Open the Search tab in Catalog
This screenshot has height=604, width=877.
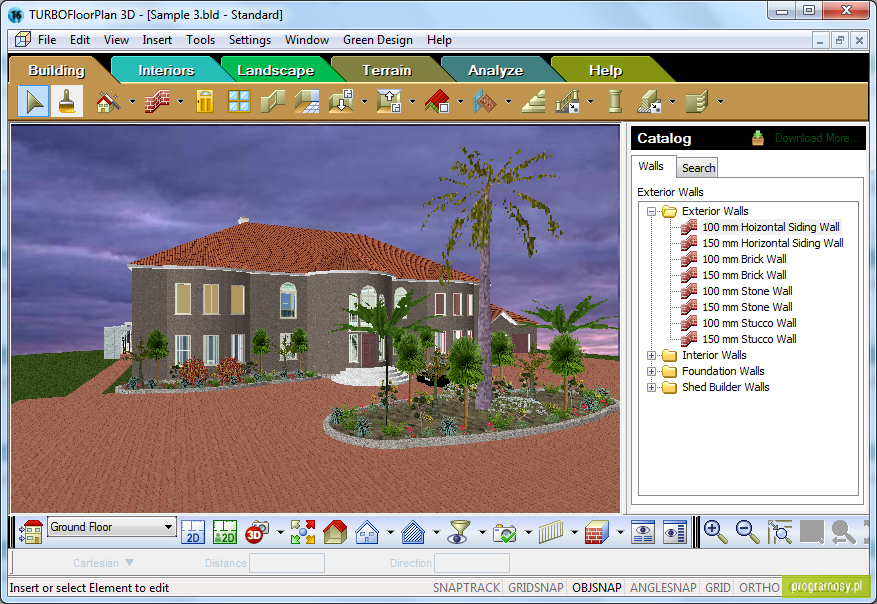coord(698,168)
